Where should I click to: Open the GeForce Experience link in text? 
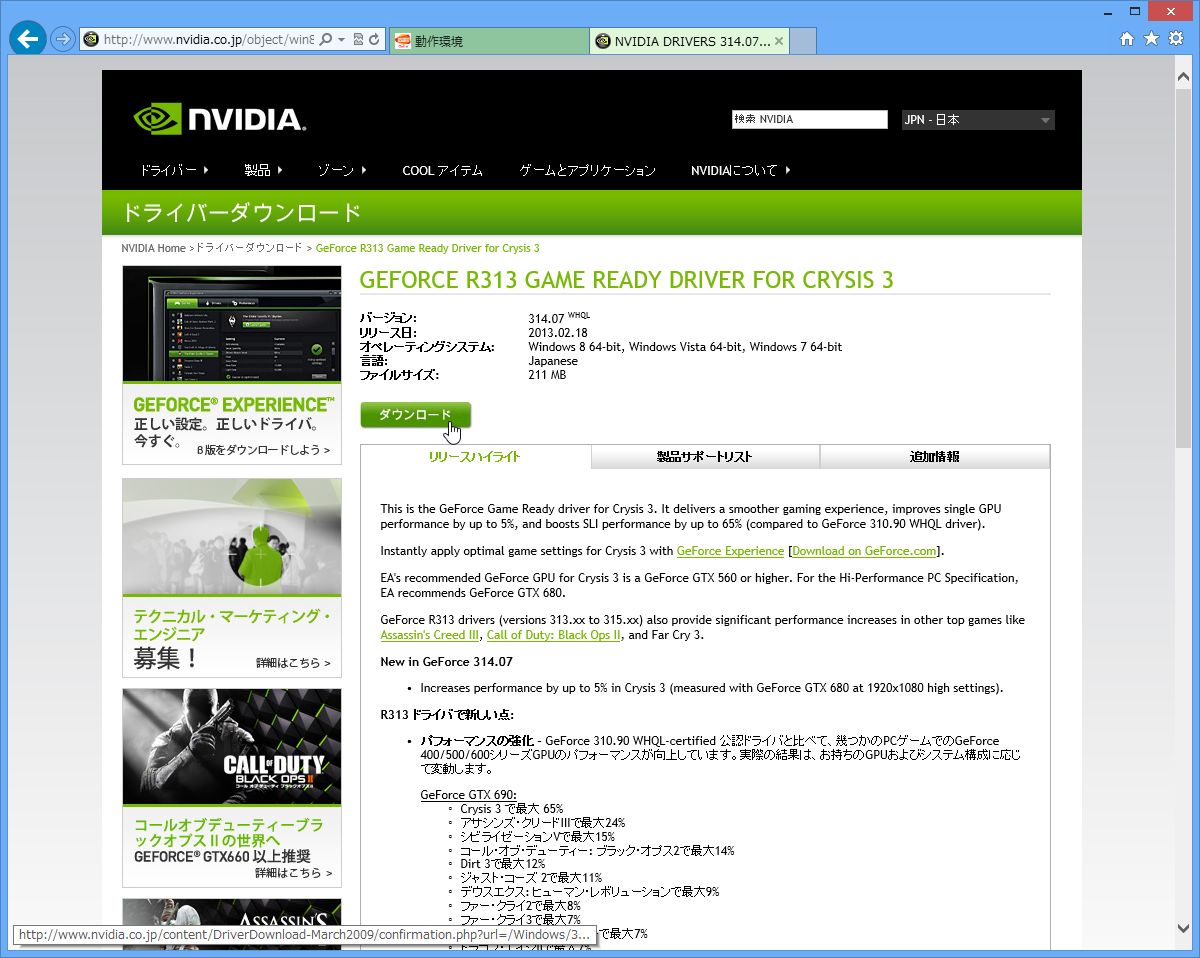point(730,551)
